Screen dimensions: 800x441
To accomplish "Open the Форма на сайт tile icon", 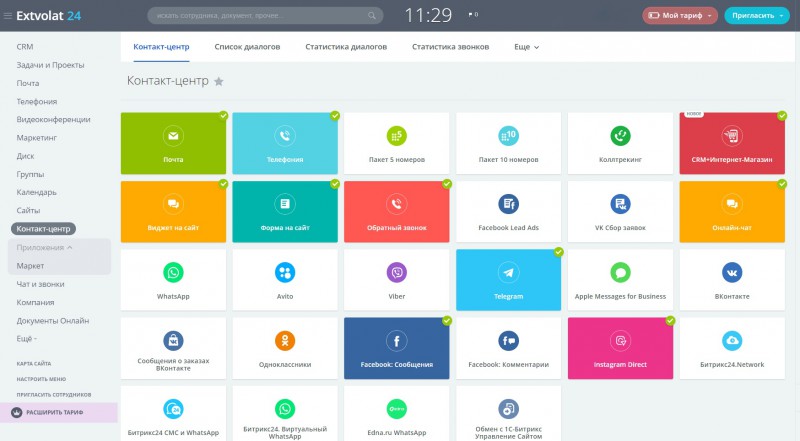I will click(x=285, y=204).
